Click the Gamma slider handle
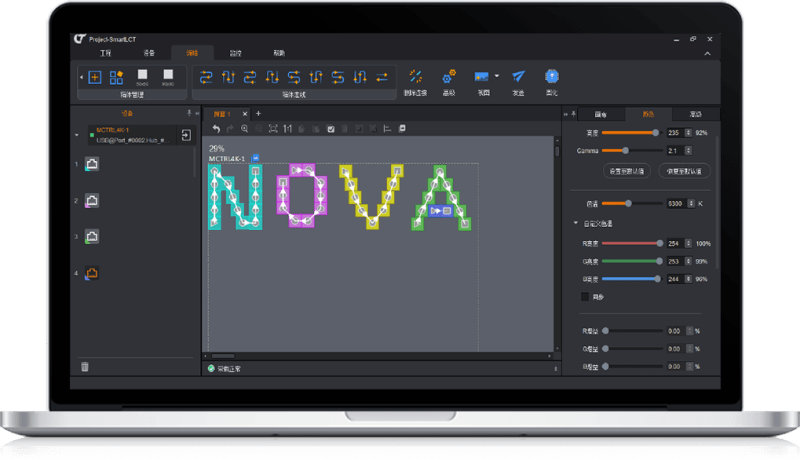Image resolution: width=800 pixels, height=460 pixels. pos(626,150)
